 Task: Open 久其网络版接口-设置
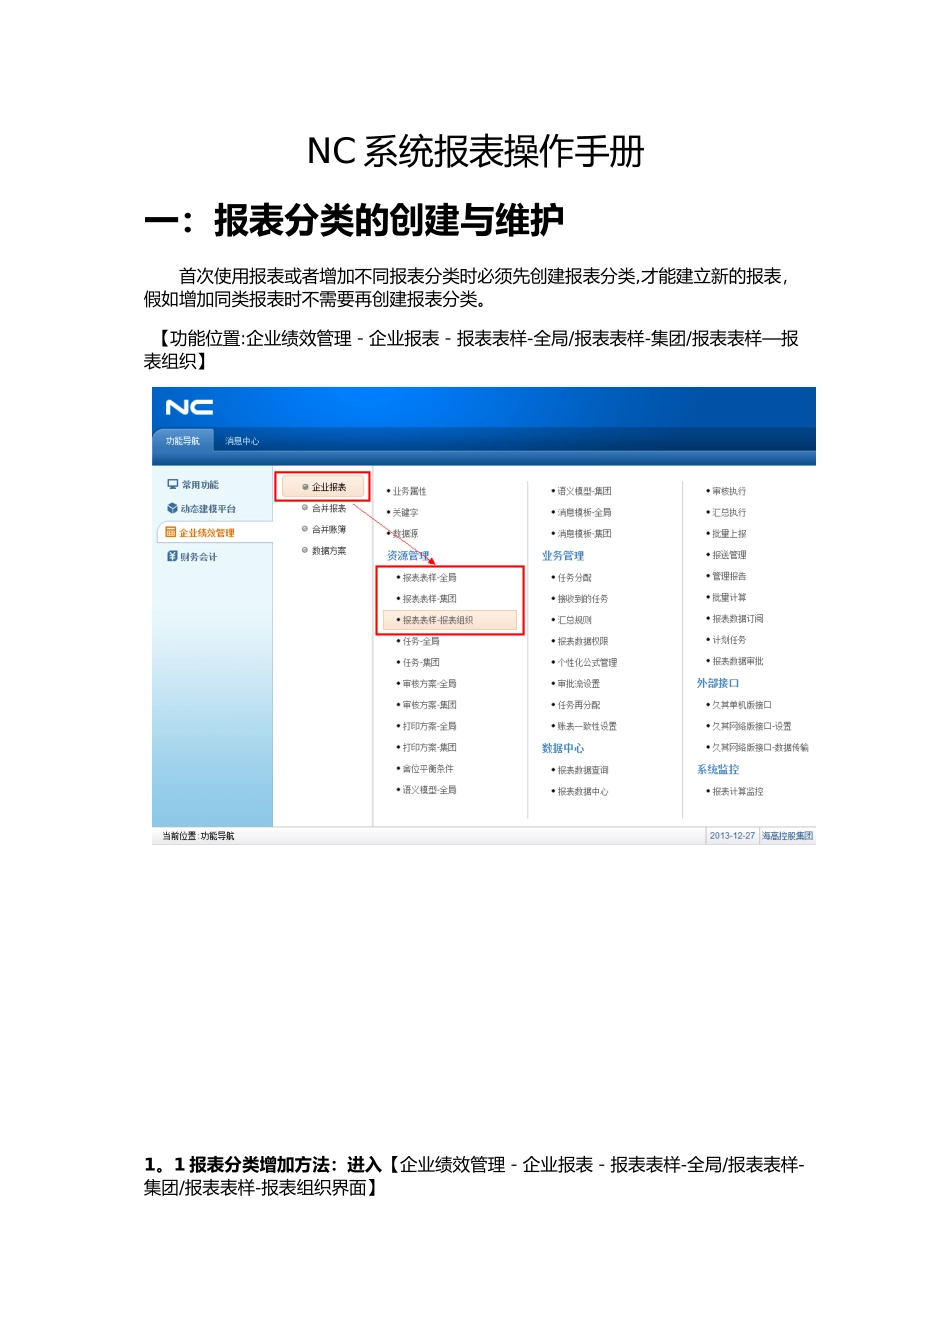752,726
